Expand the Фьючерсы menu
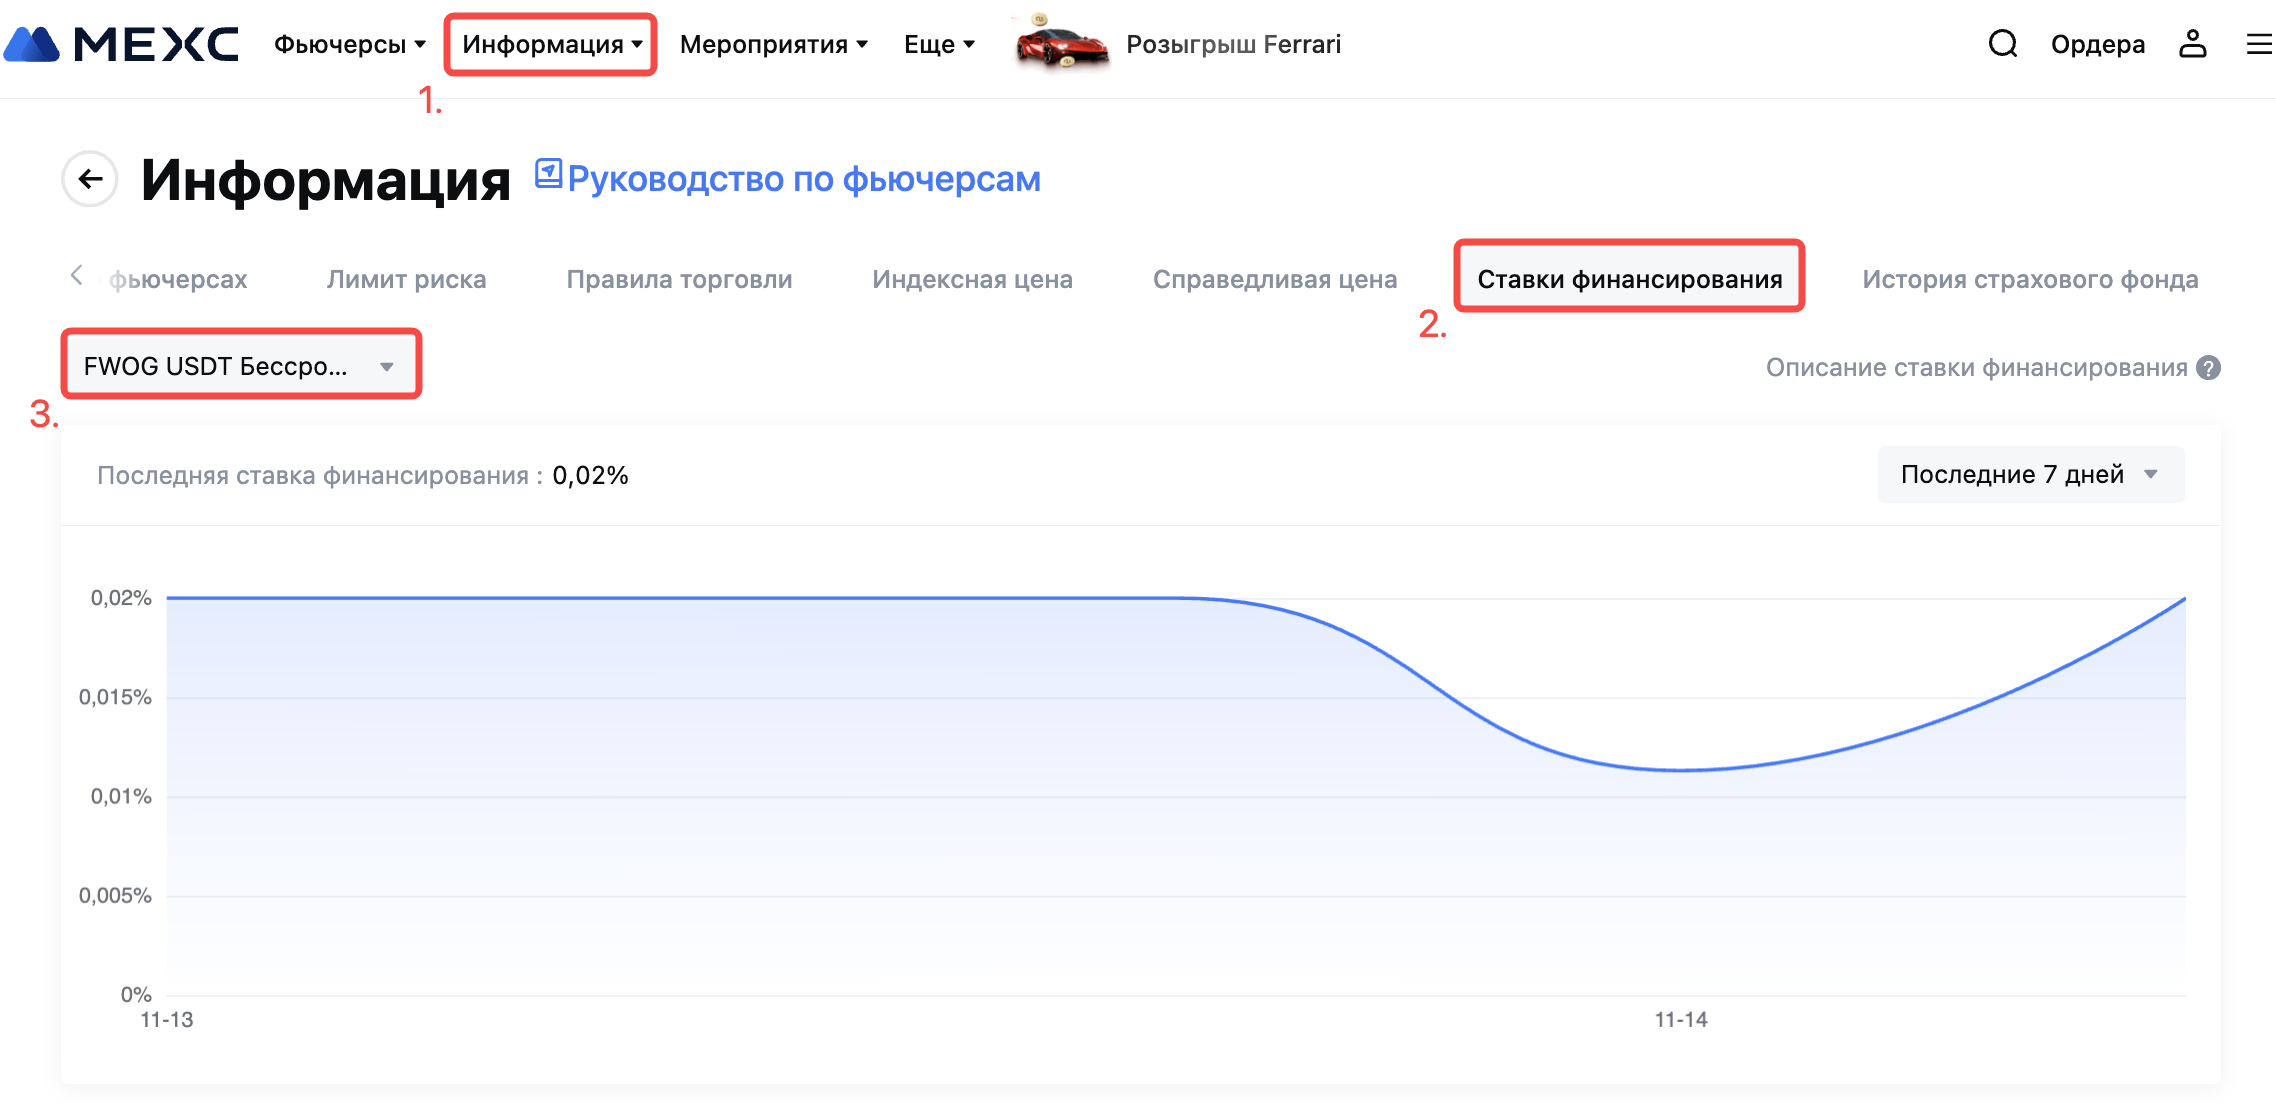The width and height of the screenshot is (2276, 1110). pos(349,44)
